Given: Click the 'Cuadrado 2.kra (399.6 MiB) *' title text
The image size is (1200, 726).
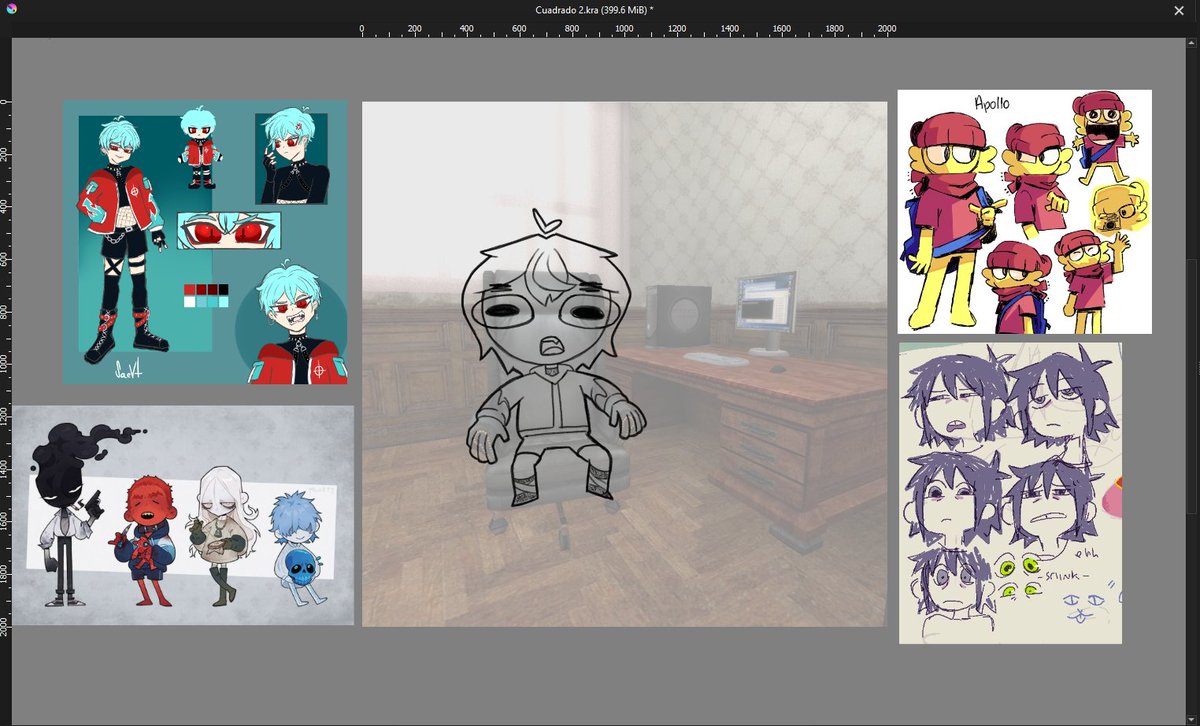Looking at the screenshot, I should coord(594,9).
